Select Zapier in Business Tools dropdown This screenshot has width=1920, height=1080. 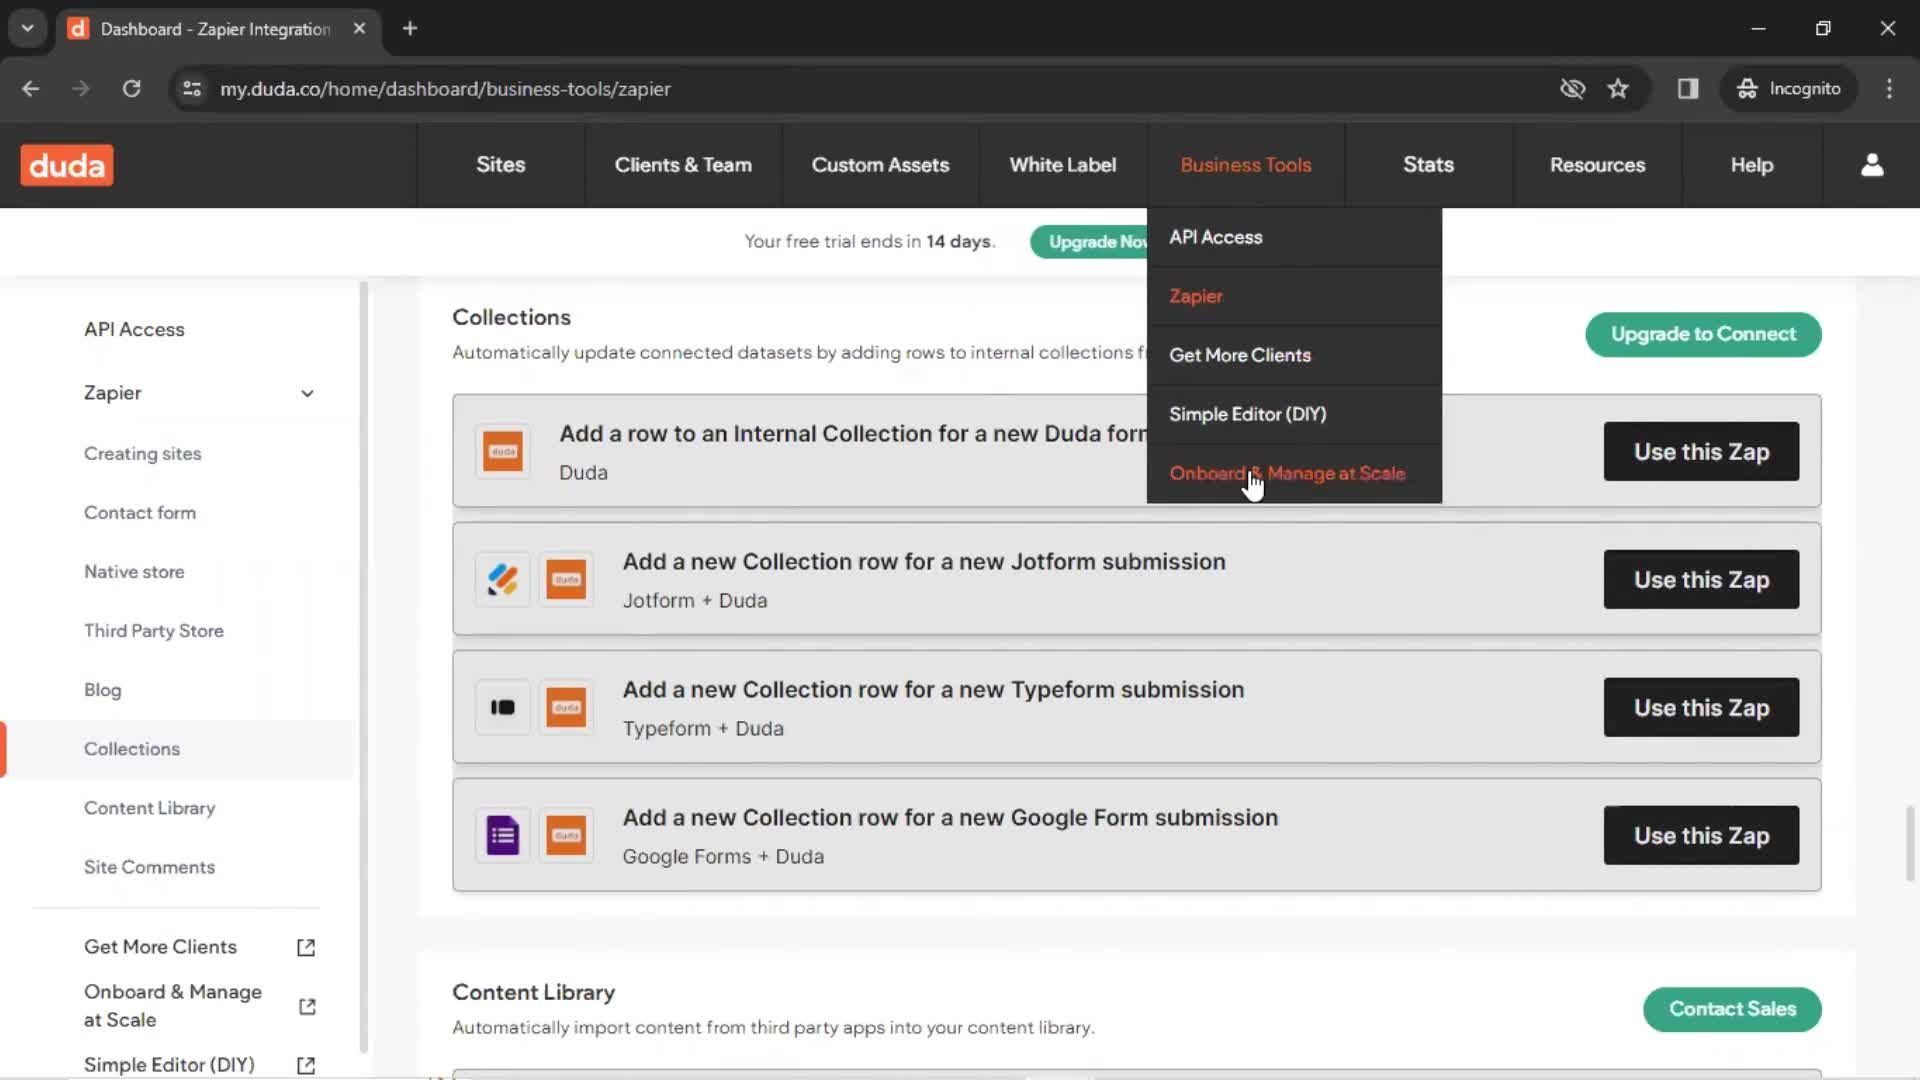tap(1294, 296)
